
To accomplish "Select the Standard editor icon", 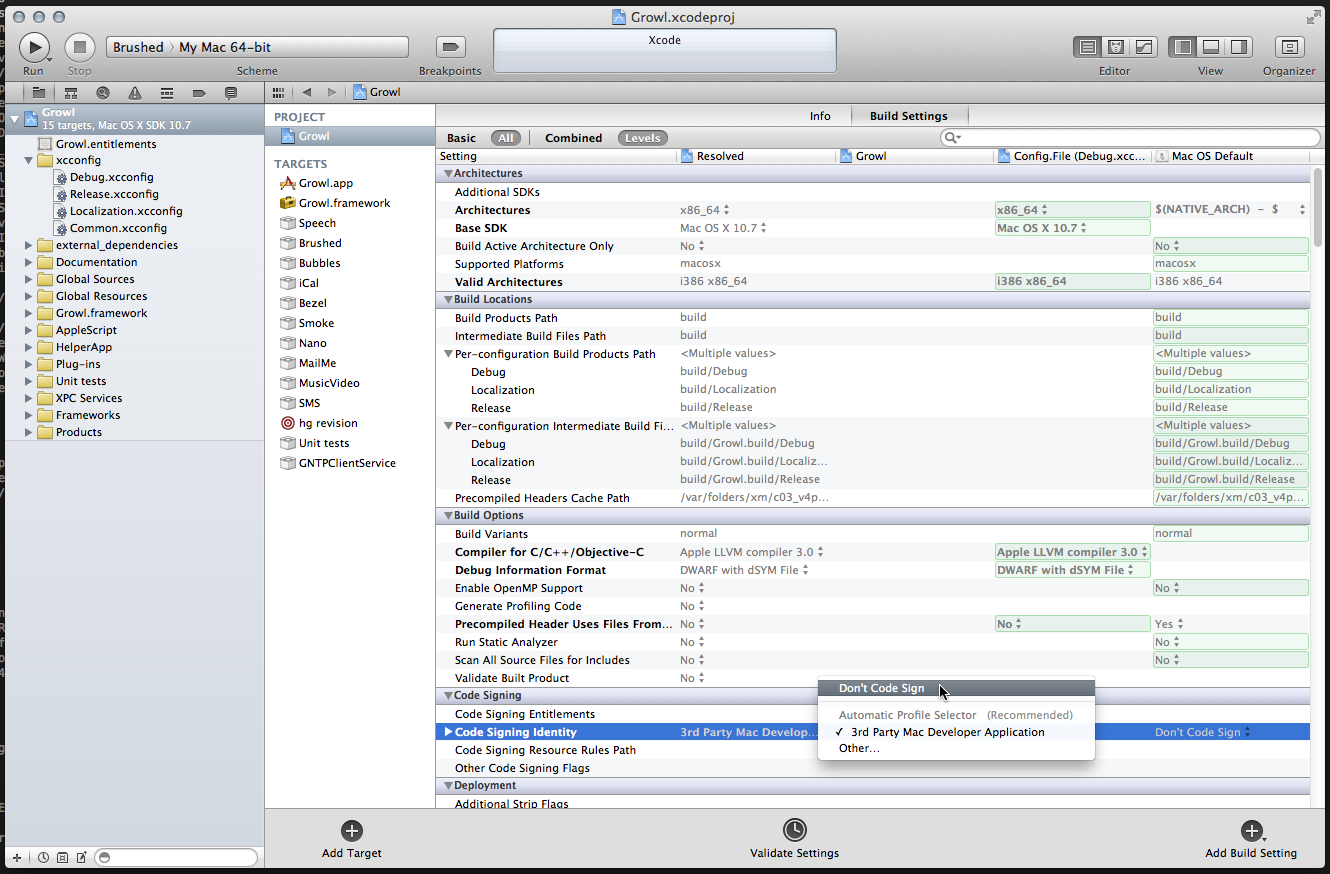I will 1088,47.
